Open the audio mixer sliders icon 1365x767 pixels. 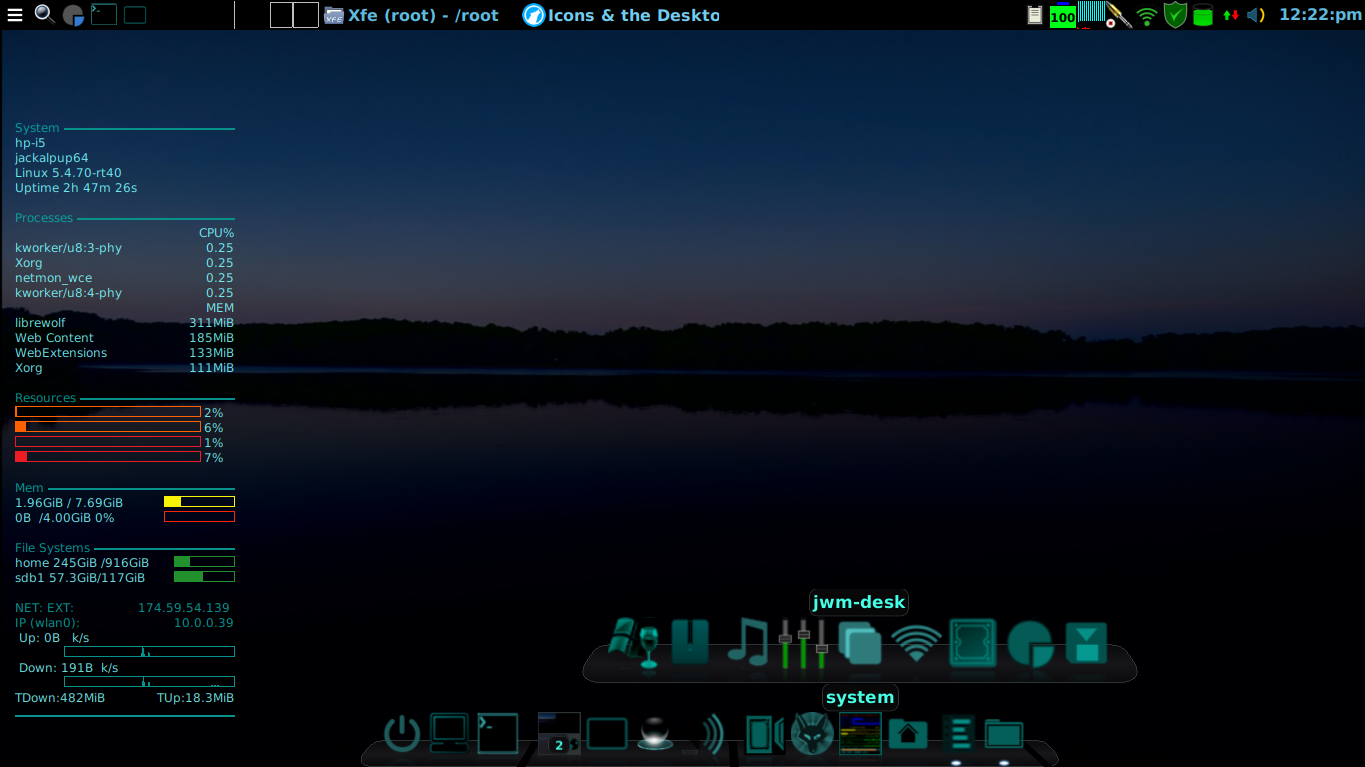click(x=803, y=643)
